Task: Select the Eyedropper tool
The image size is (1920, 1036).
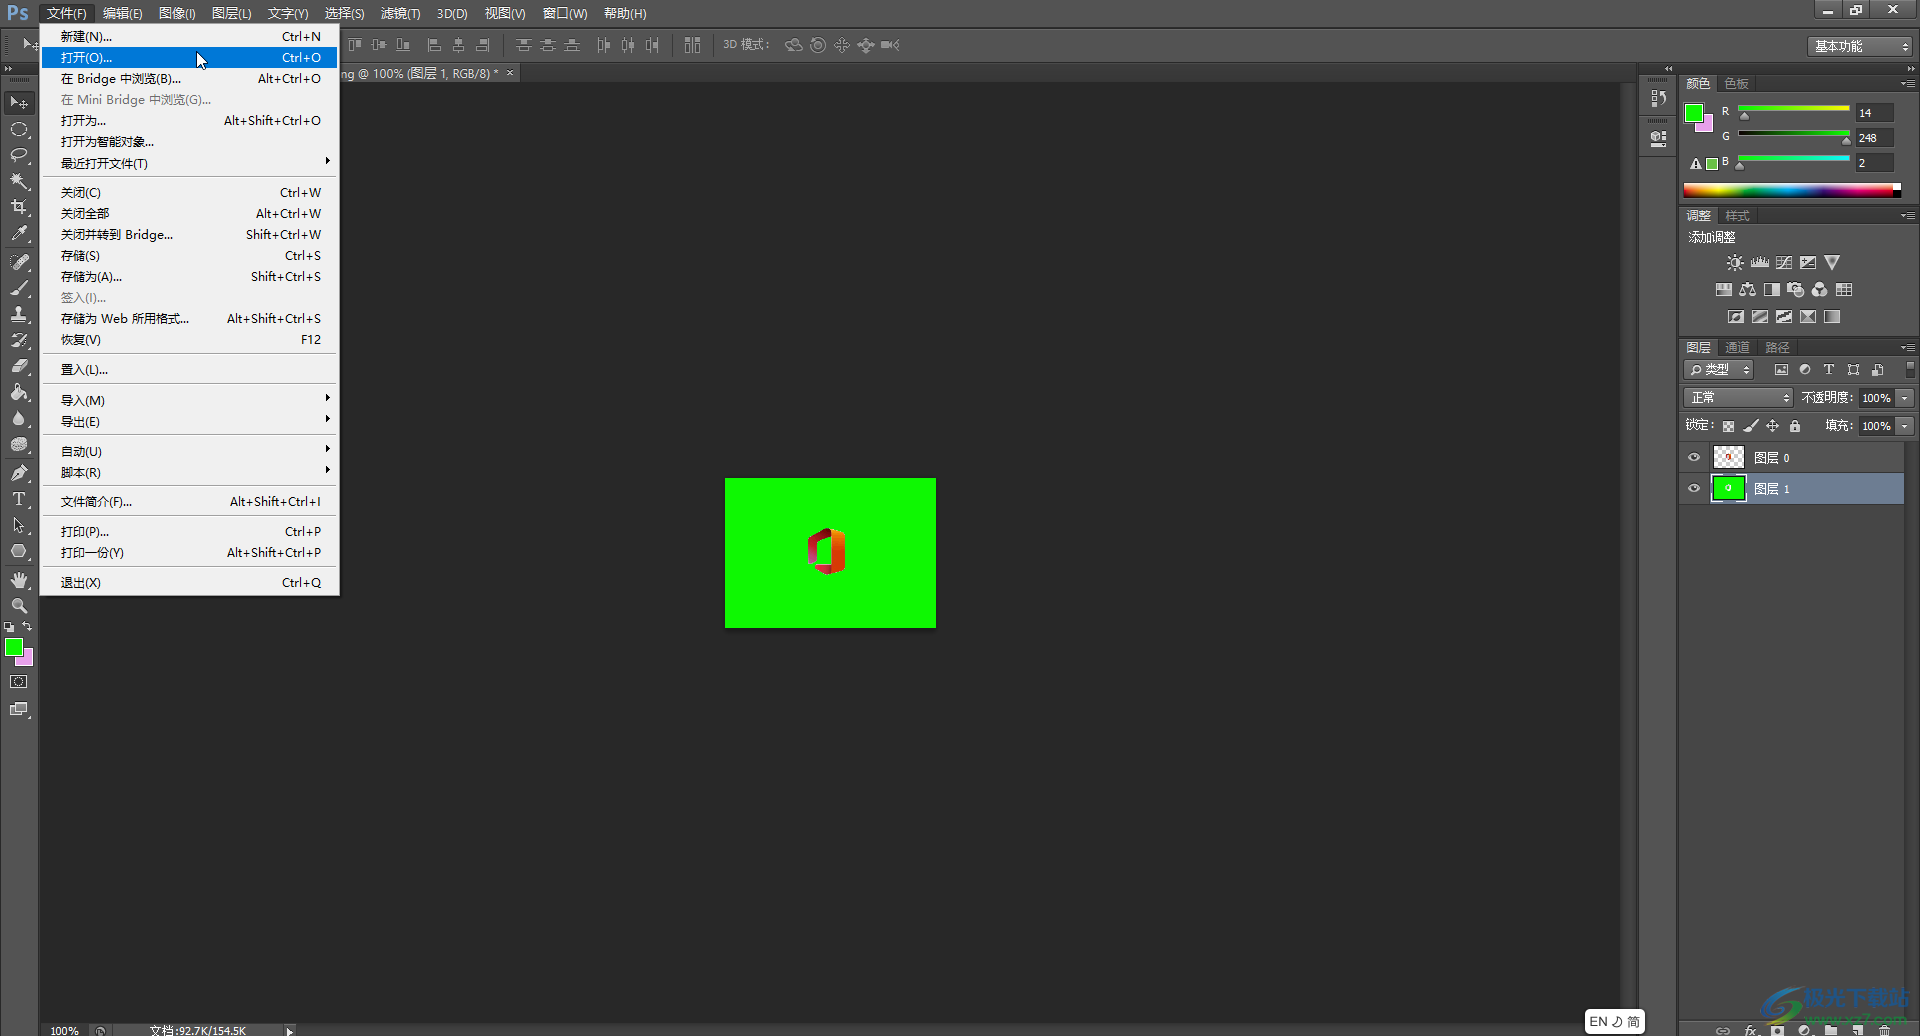Action: click(19, 233)
